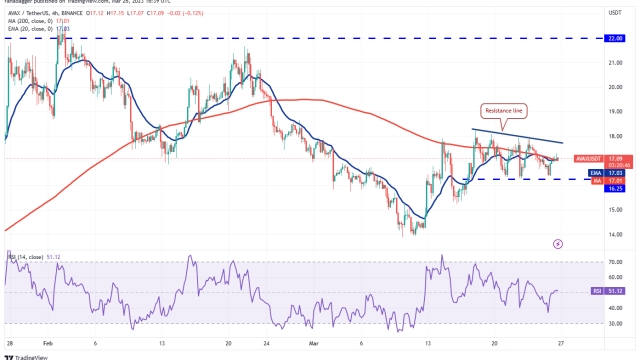Click the 21.00 price axis label
640x360 pixels.
tap(615, 63)
